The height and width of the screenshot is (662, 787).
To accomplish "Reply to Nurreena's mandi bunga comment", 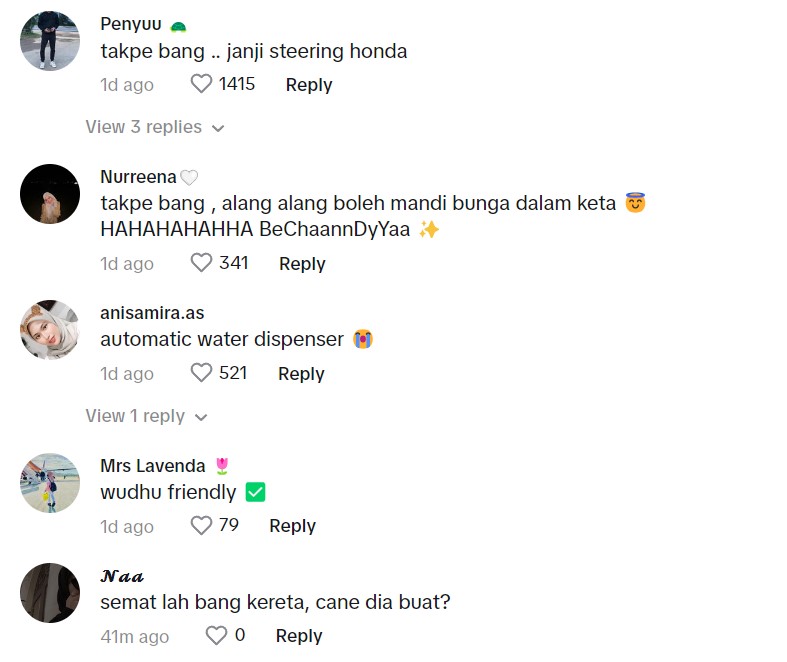I will (x=302, y=264).
